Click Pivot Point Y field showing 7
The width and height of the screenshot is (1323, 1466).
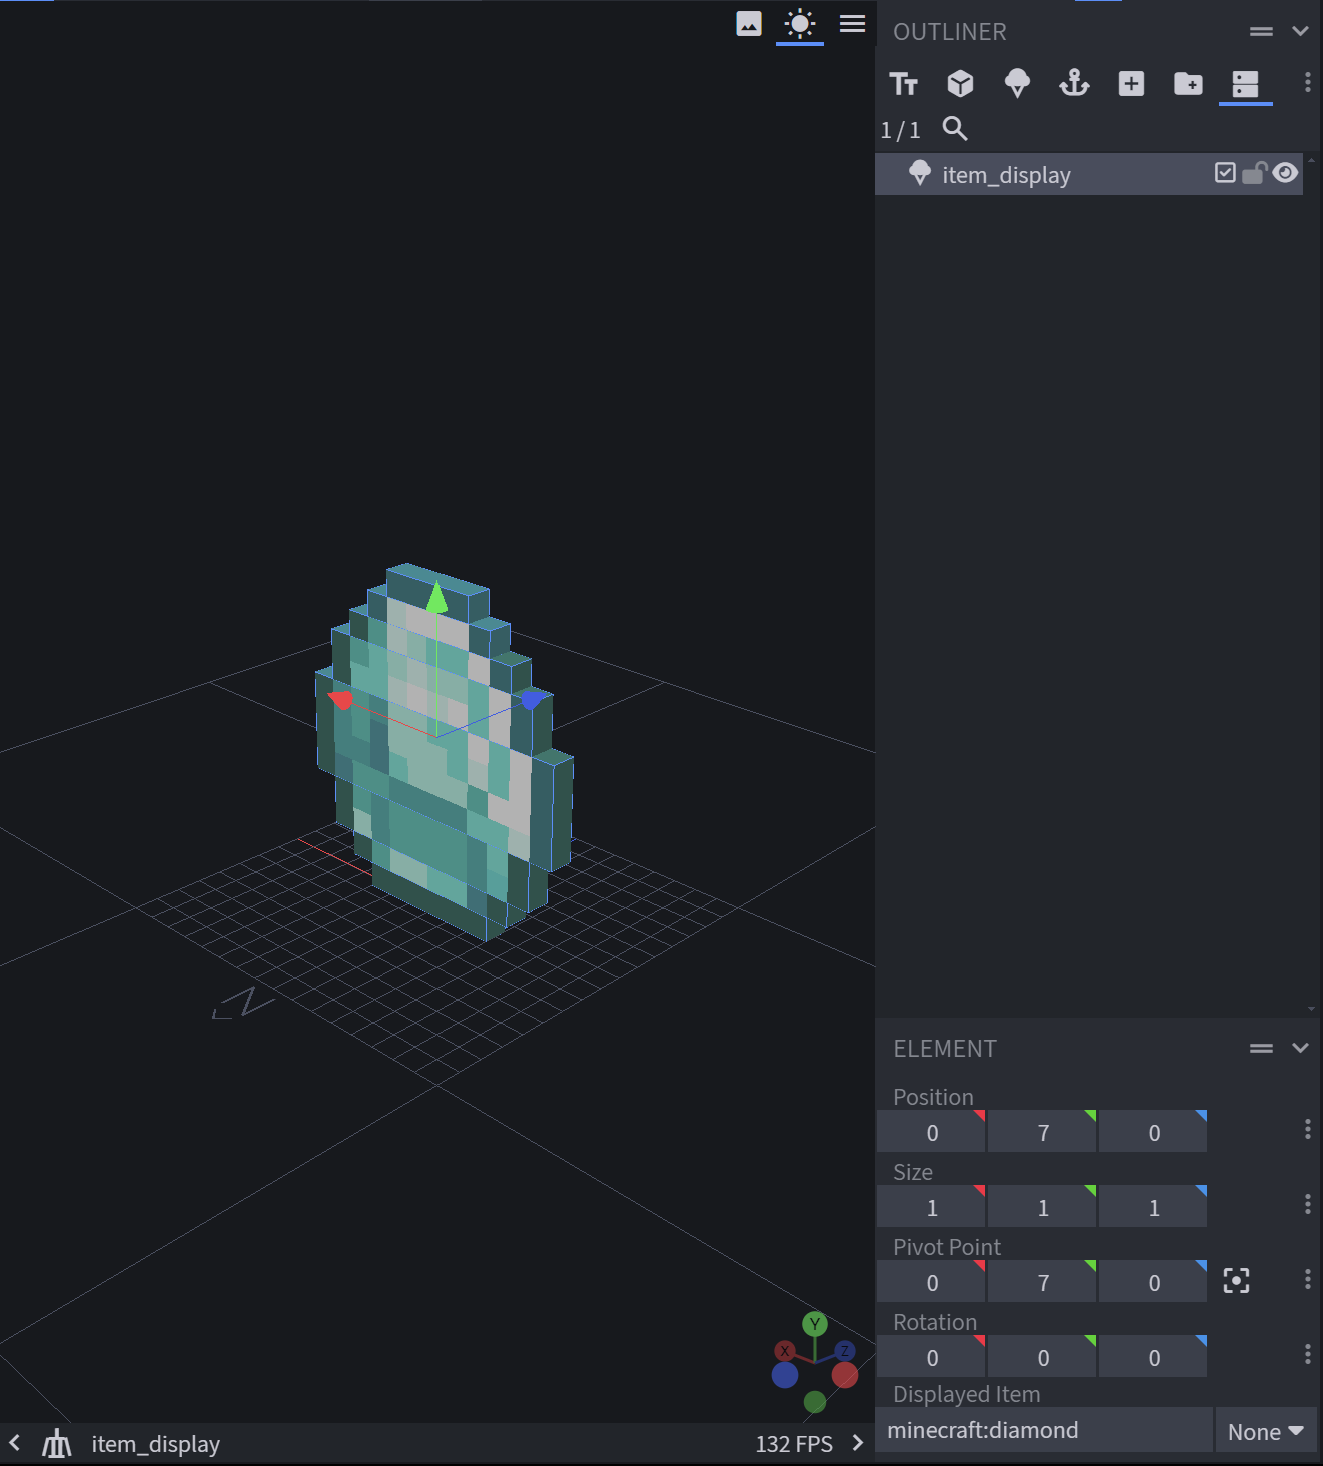point(1043,1282)
